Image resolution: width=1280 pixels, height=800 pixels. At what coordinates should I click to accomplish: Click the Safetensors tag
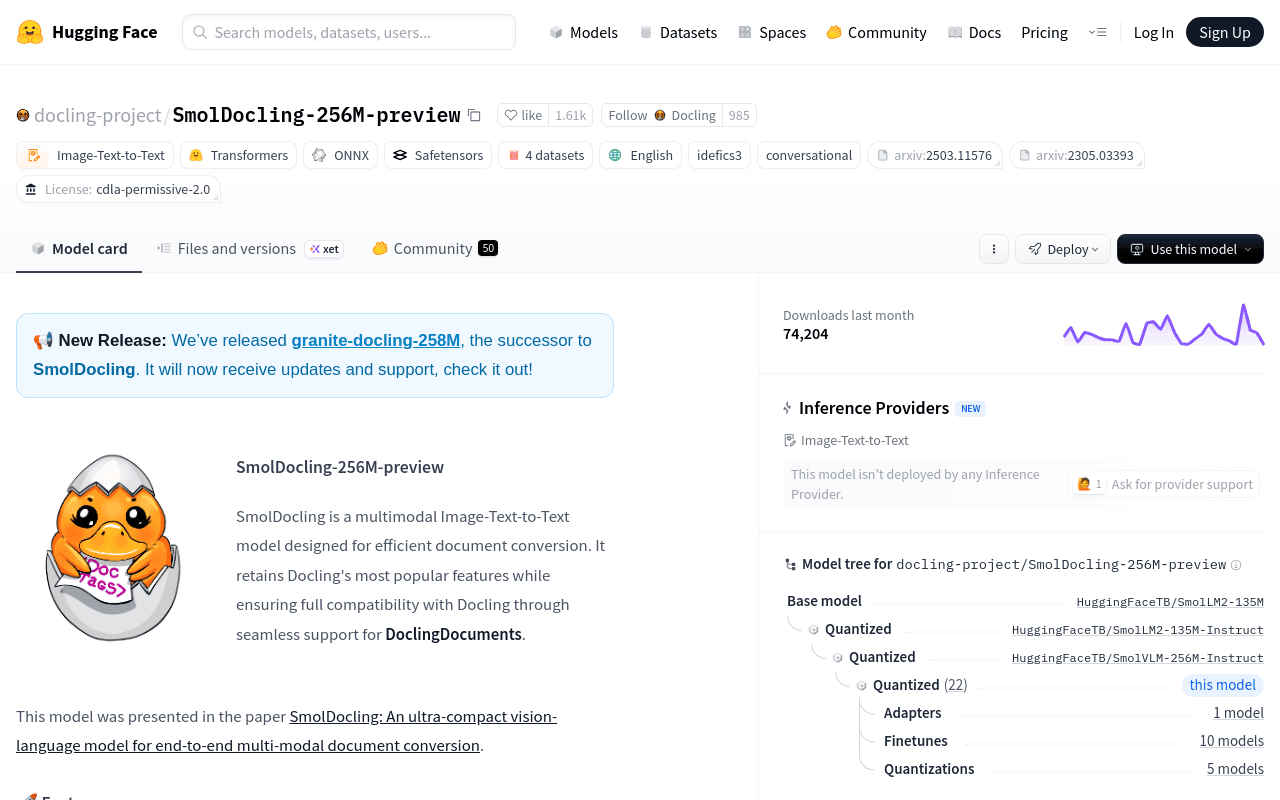pos(438,155)
